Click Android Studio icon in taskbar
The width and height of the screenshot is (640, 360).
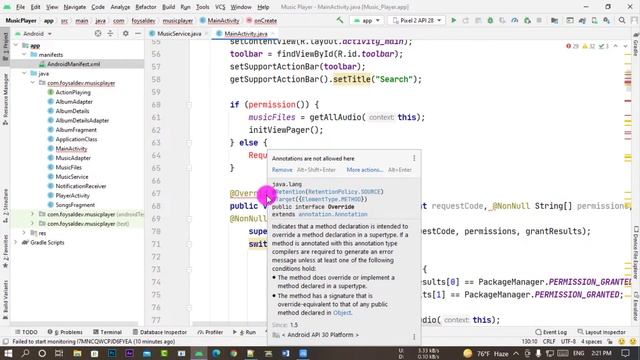[x=199, y=353]
